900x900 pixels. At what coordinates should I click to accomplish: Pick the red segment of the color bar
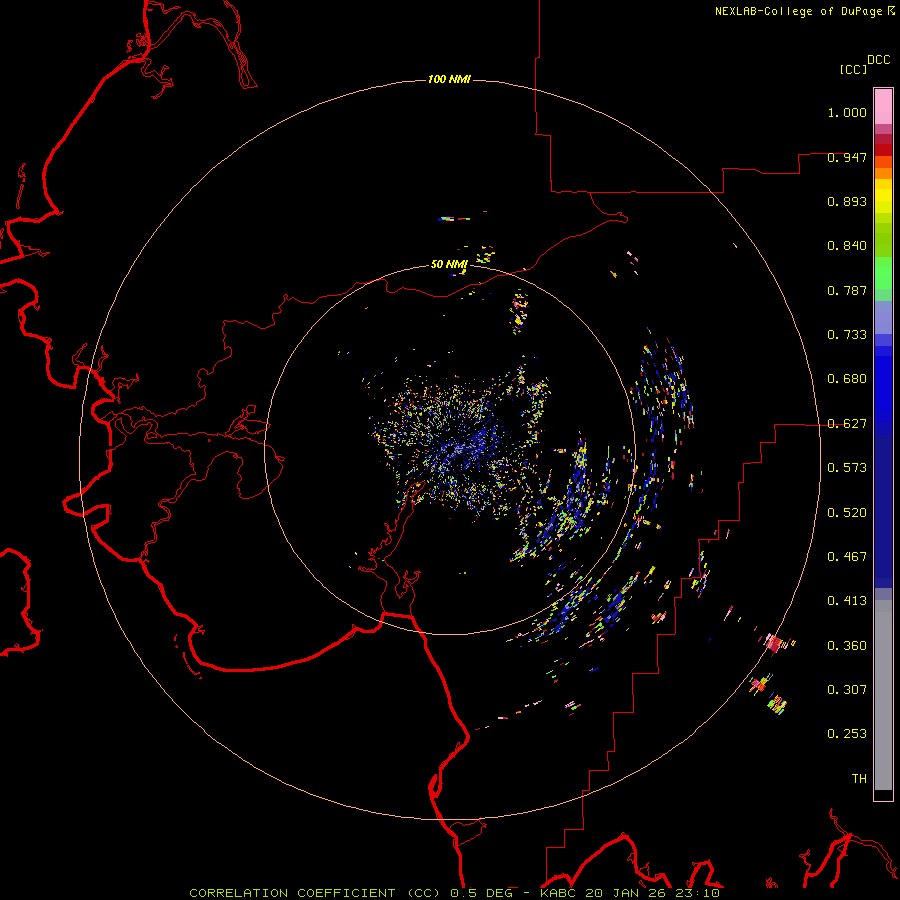tap(883, 150)
